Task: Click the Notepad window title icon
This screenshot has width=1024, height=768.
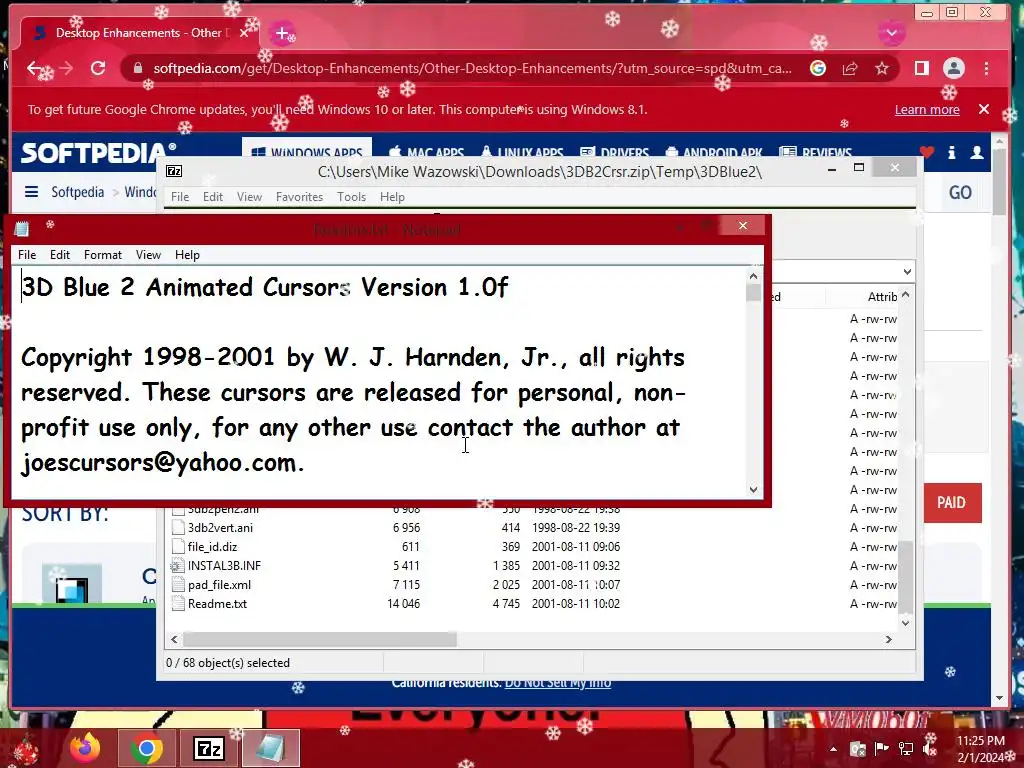Action: click(22, 229)
